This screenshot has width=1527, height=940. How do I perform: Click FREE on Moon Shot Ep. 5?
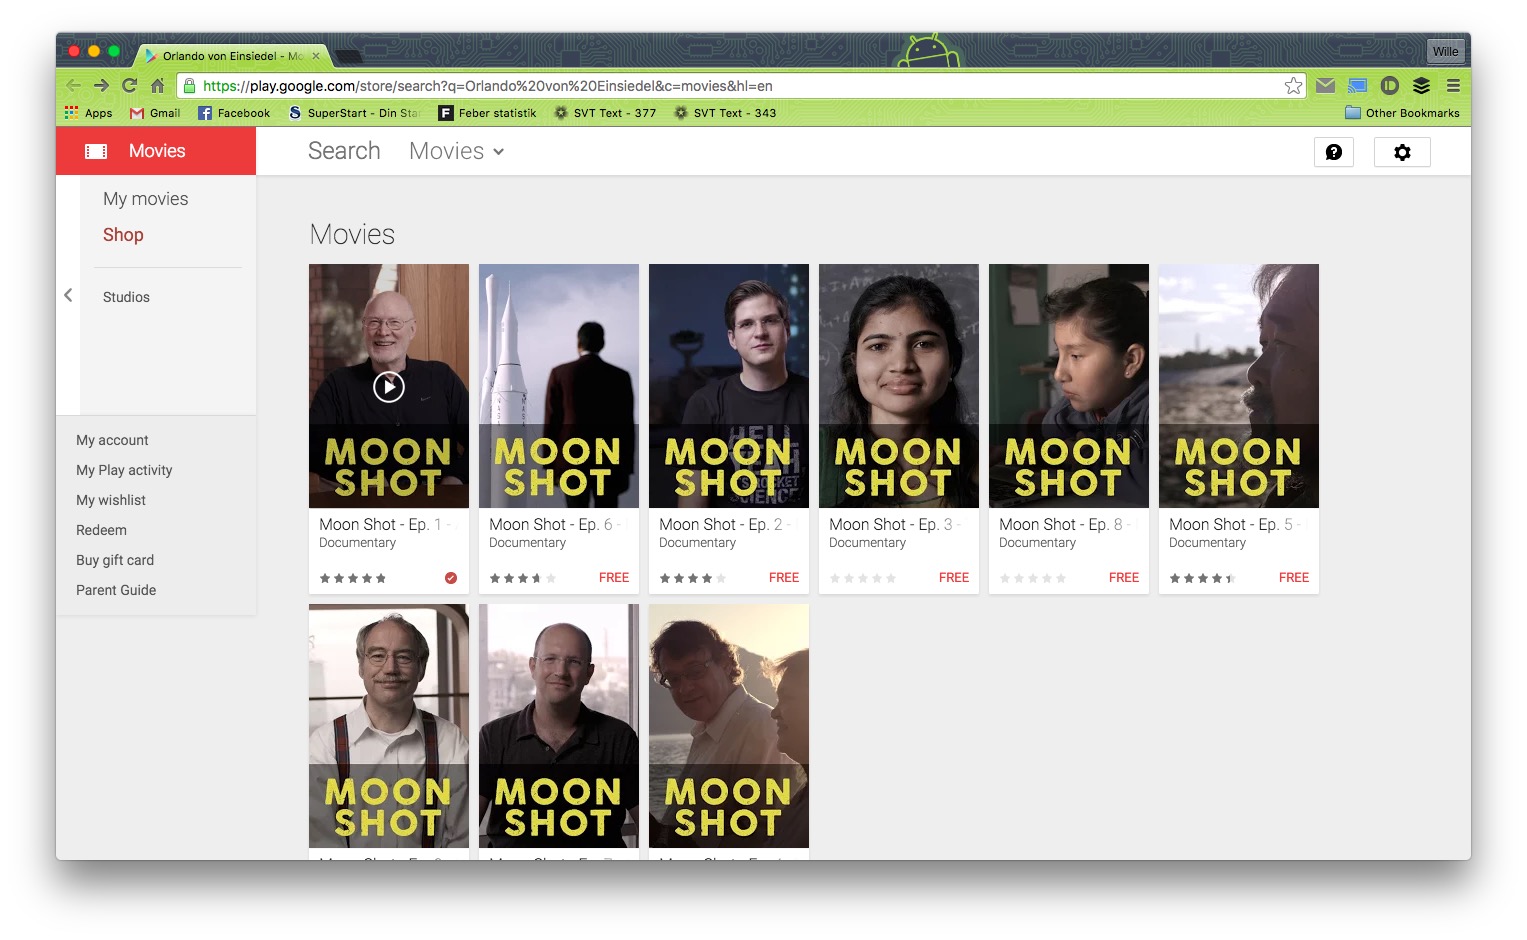tap(1294, 578)
